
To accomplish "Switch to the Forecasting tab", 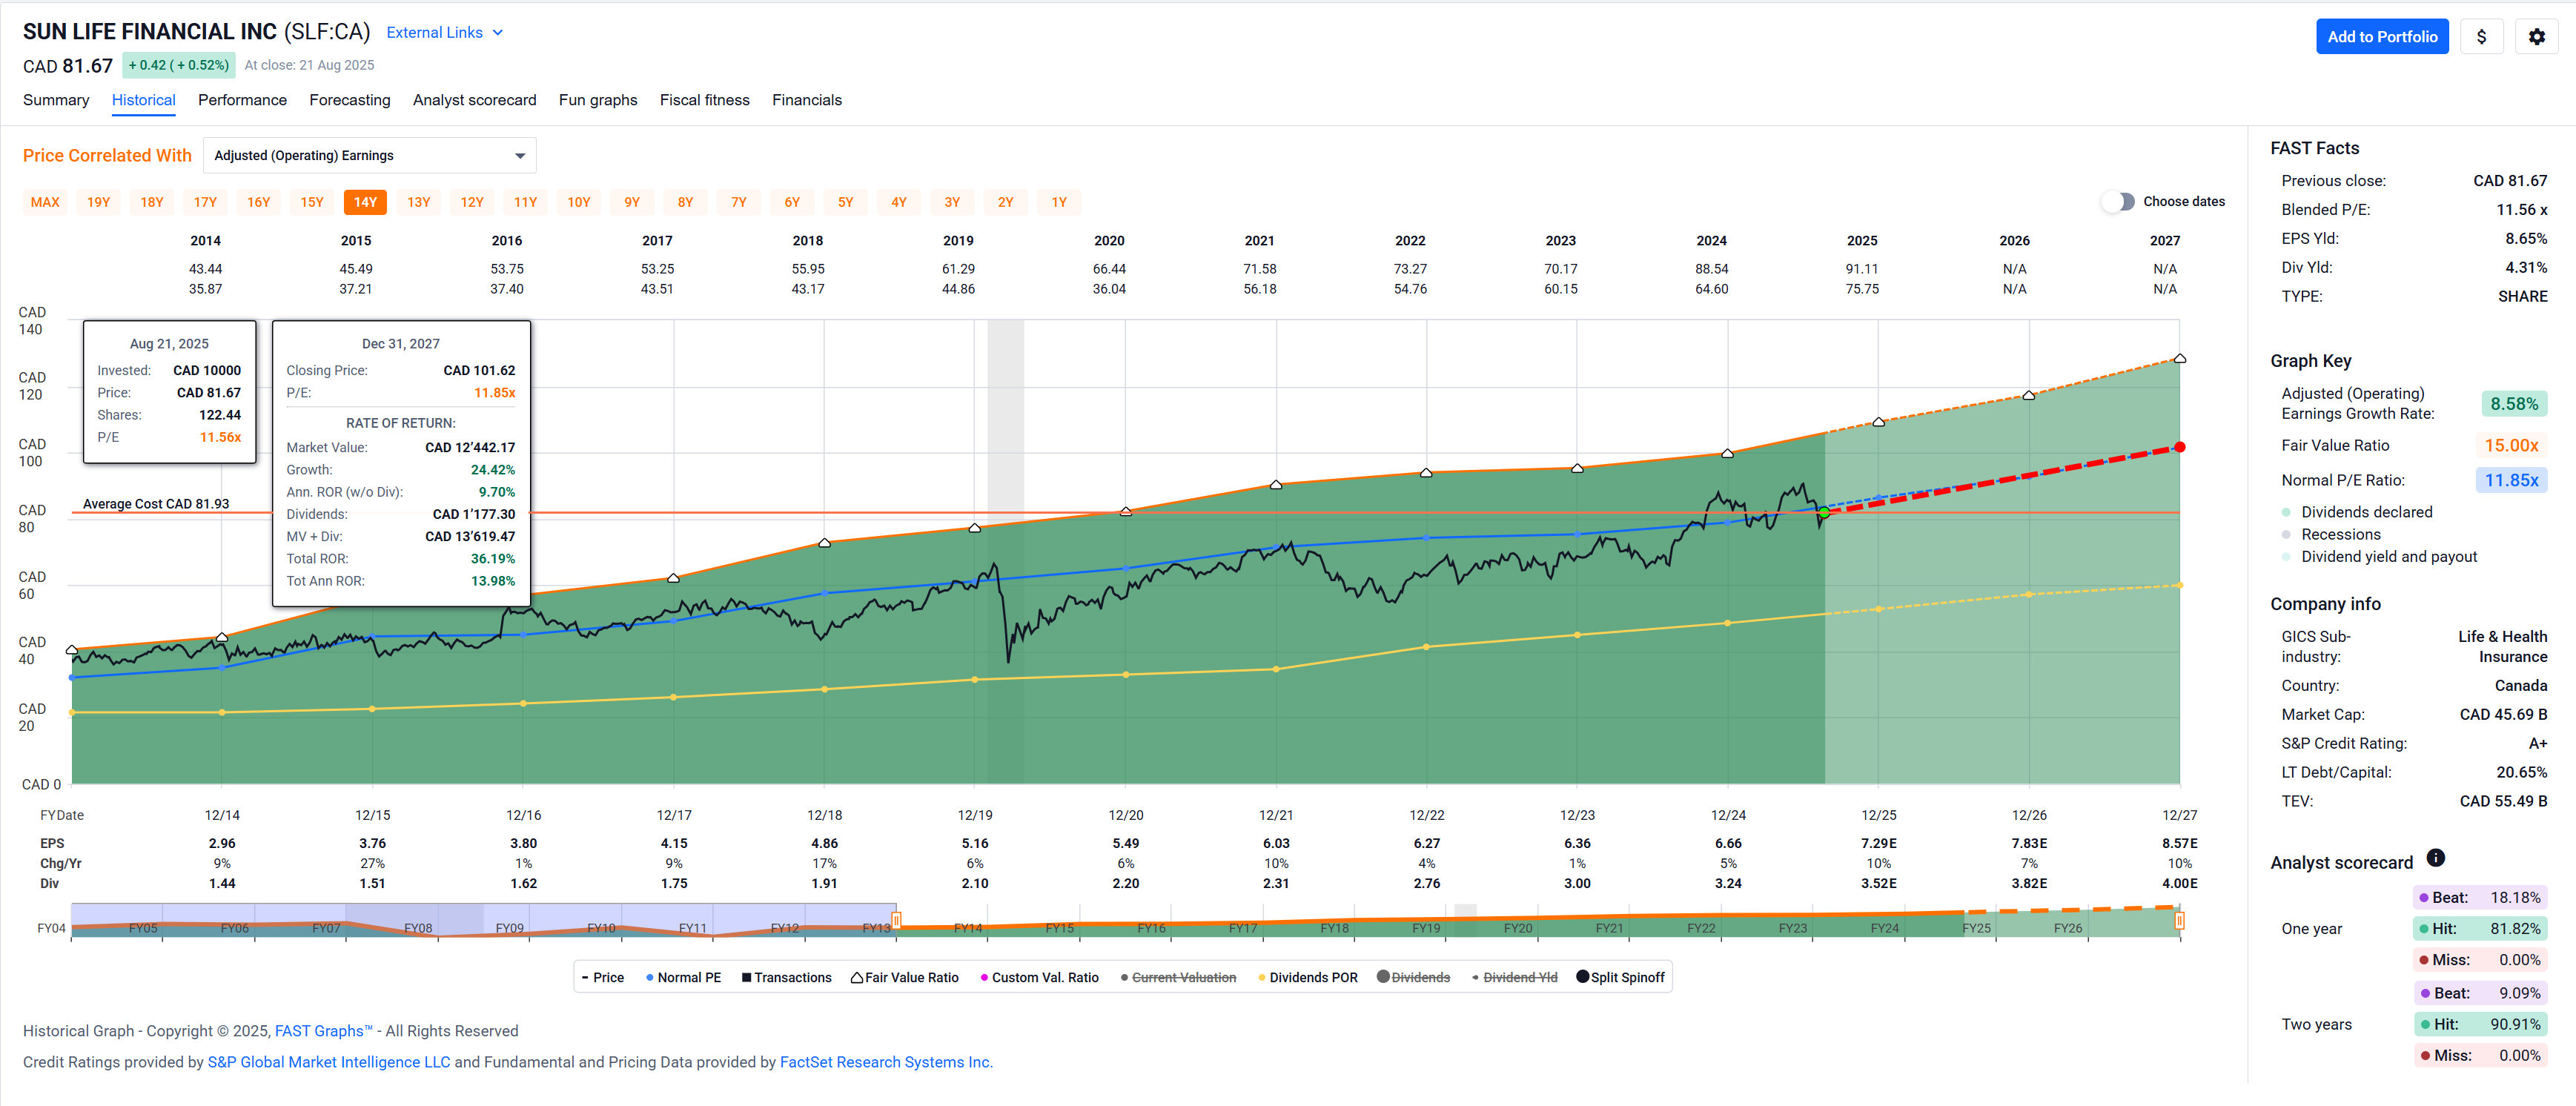I will pyautogui.click(x=349, y=100).
